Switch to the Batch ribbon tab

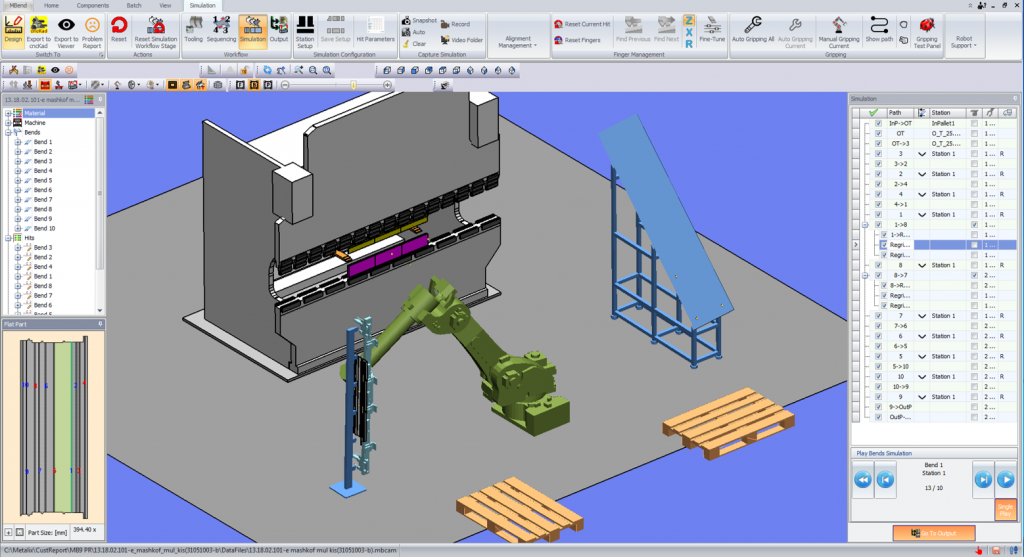pos(134,5)
